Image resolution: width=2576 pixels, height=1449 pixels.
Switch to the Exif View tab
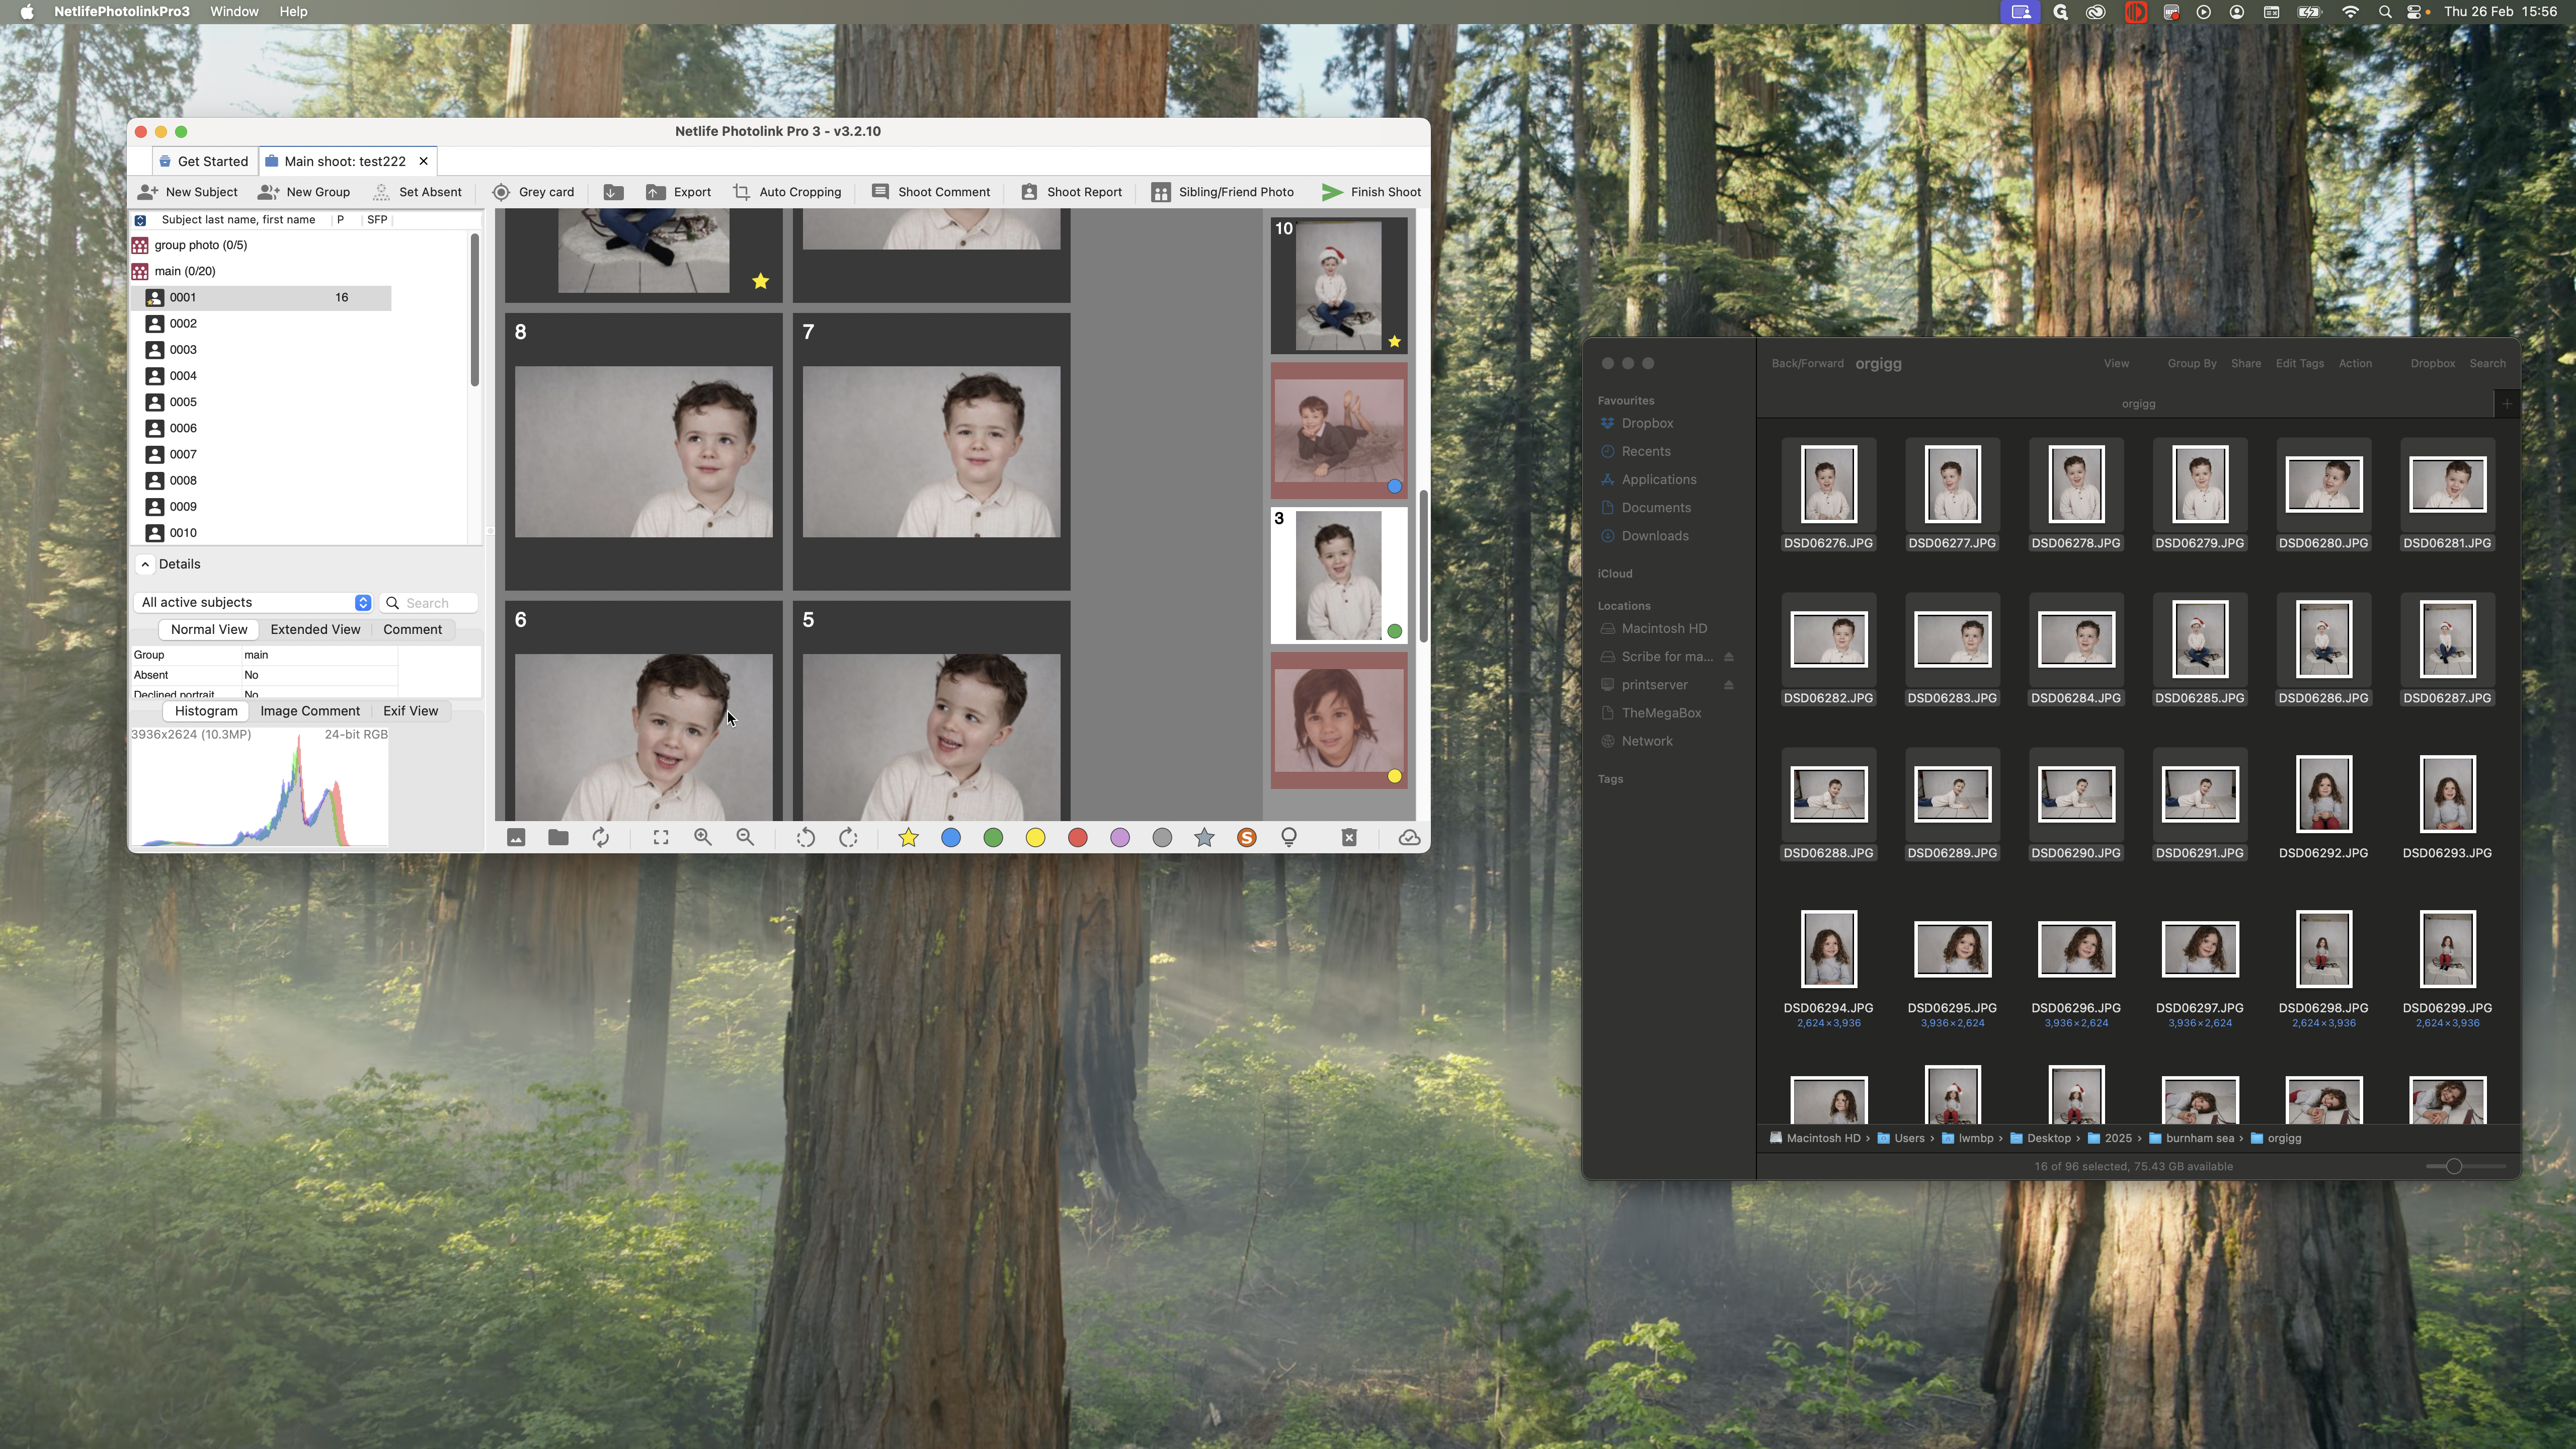coord(410,711)
